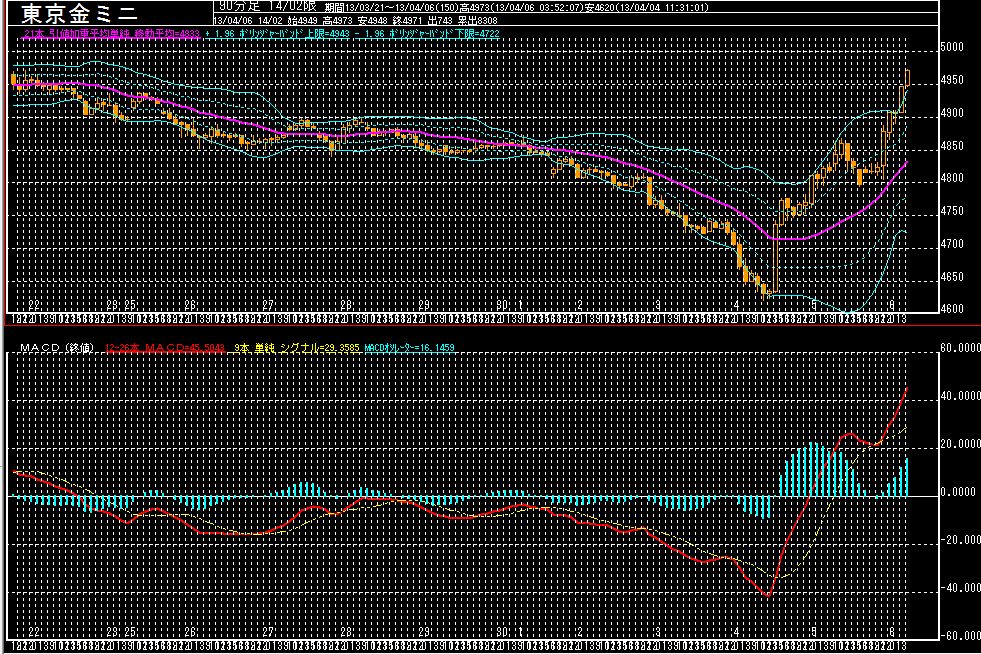Click the closing price '終4971' in header
The image size is (981, 654).
(407, 20)
